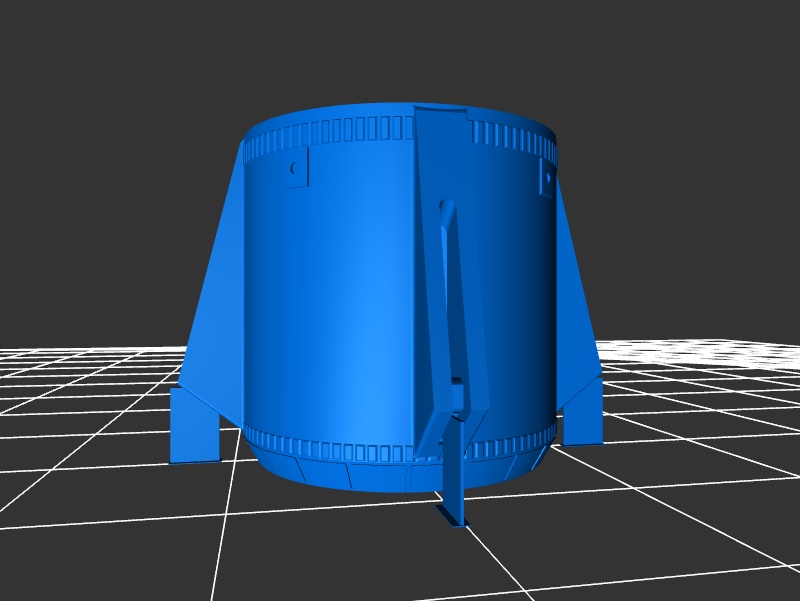Click the bright cylinder body left of the strut
The image size is (800, 601).
point(340,300)
